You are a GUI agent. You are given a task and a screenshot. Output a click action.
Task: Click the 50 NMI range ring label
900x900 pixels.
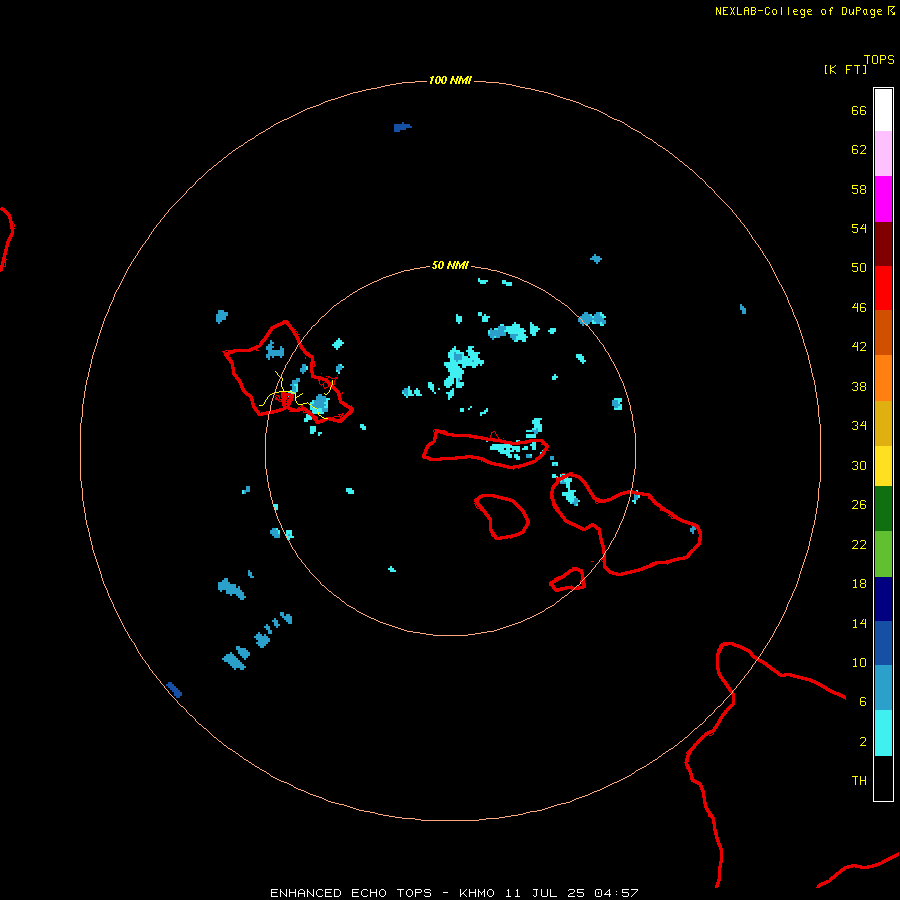tap(450, 265)
